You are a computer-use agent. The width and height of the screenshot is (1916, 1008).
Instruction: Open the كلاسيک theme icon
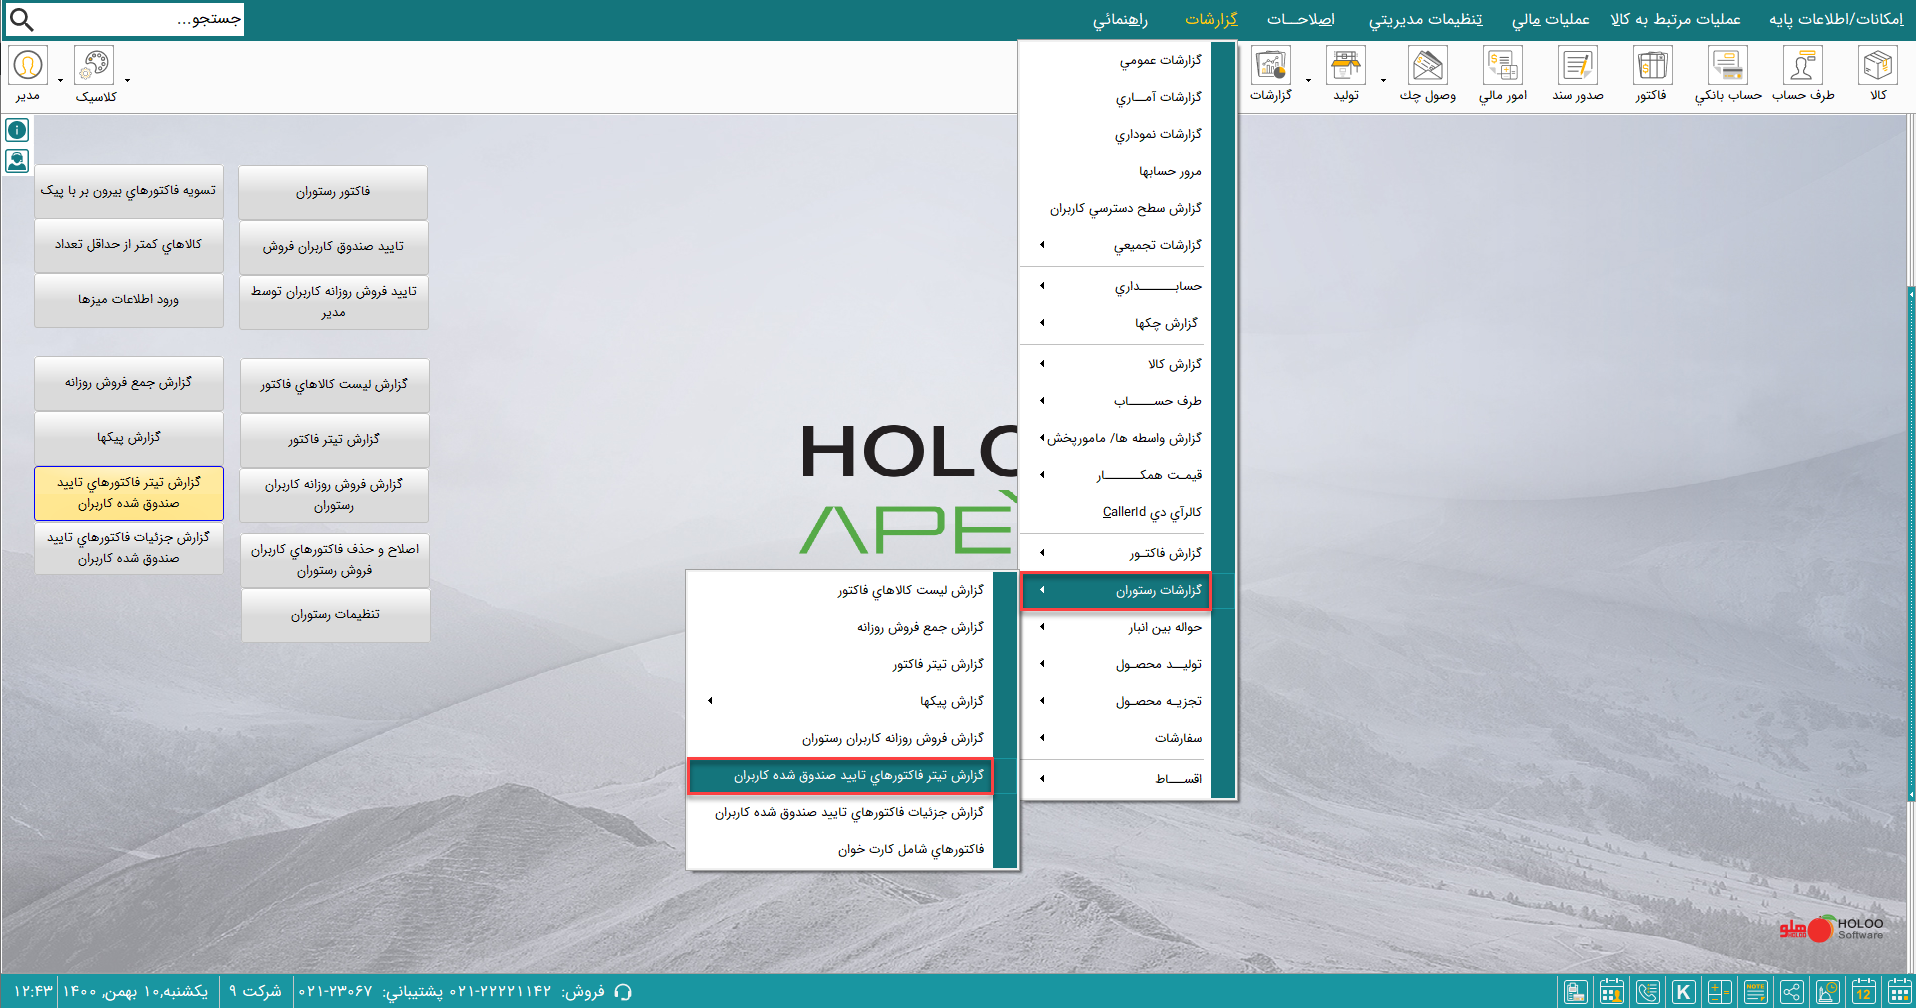click(94, 65)
